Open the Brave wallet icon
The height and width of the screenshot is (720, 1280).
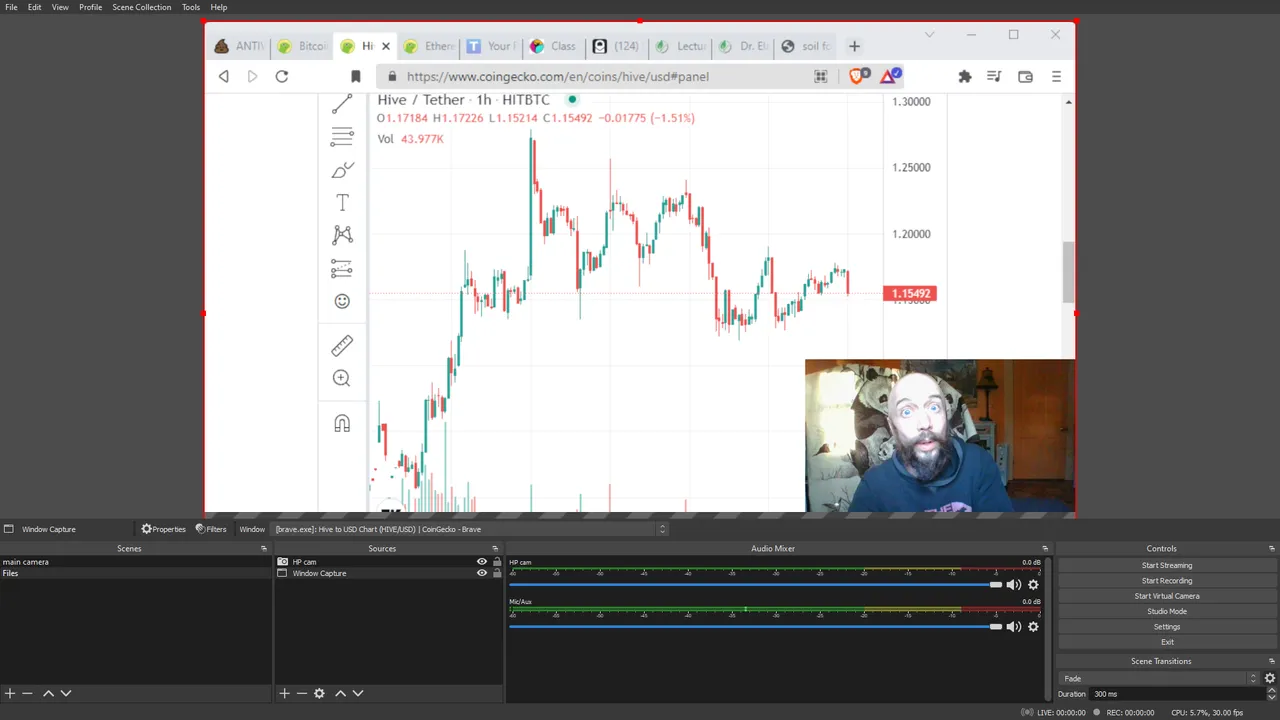pos(1025,76)
